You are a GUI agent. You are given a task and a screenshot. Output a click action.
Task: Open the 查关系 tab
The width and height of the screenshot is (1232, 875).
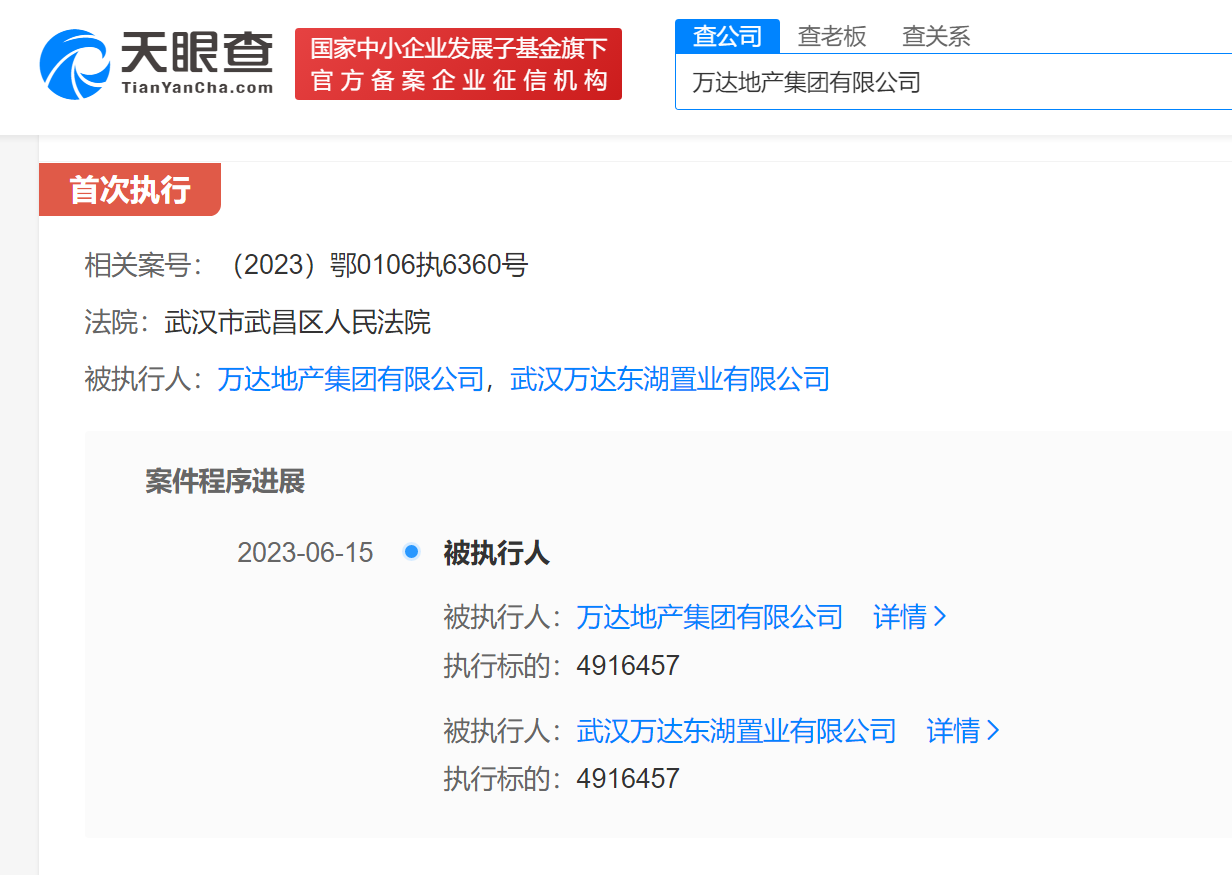[936, 37]
